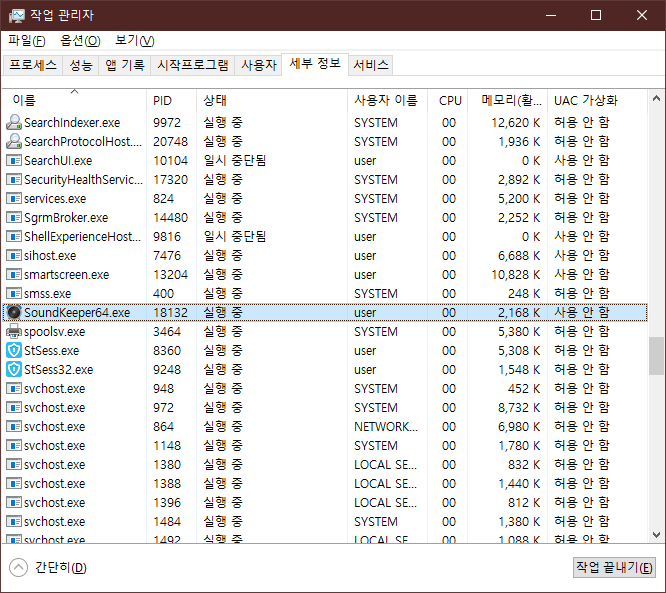Click the NETWORK... user name cell
Screen dimensions: 666x593
386,426
